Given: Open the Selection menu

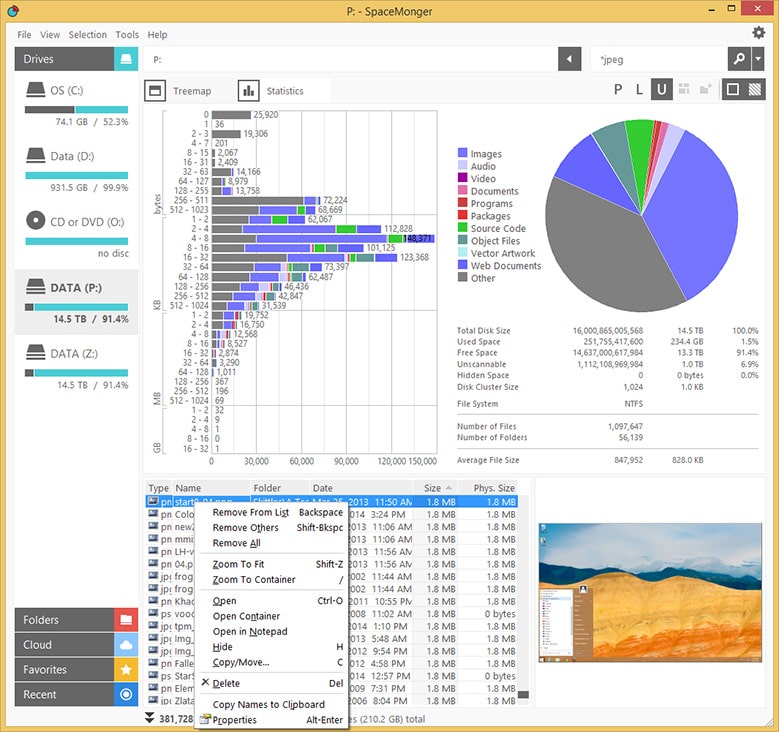Looking at the screenshot, I should point(87,35).
